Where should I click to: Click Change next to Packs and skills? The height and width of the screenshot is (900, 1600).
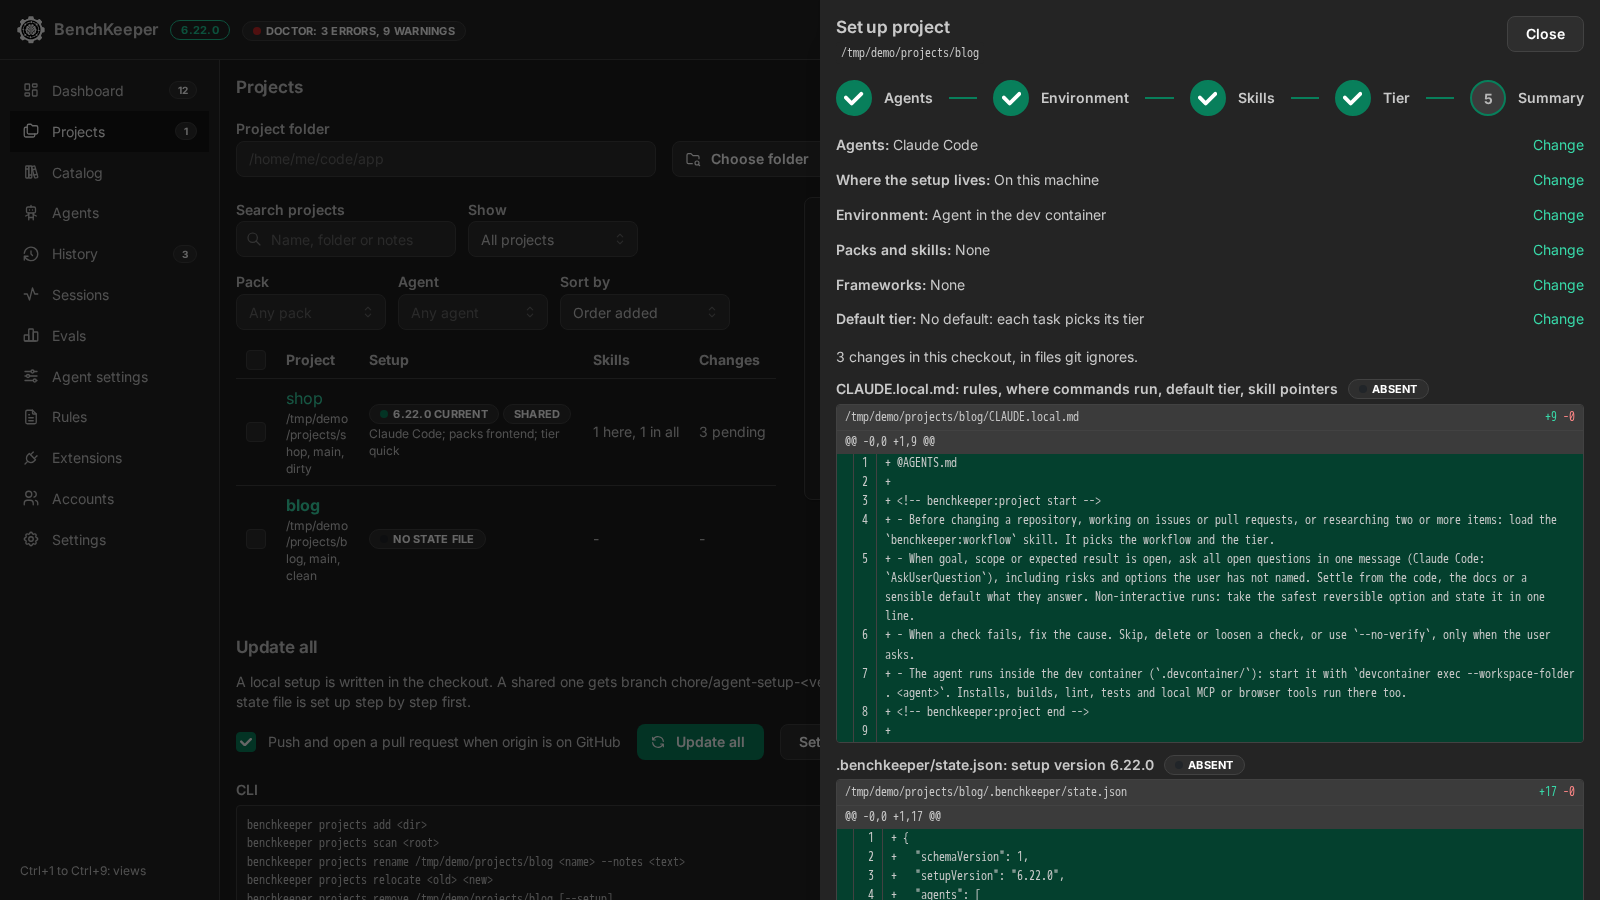(1558, 250)
